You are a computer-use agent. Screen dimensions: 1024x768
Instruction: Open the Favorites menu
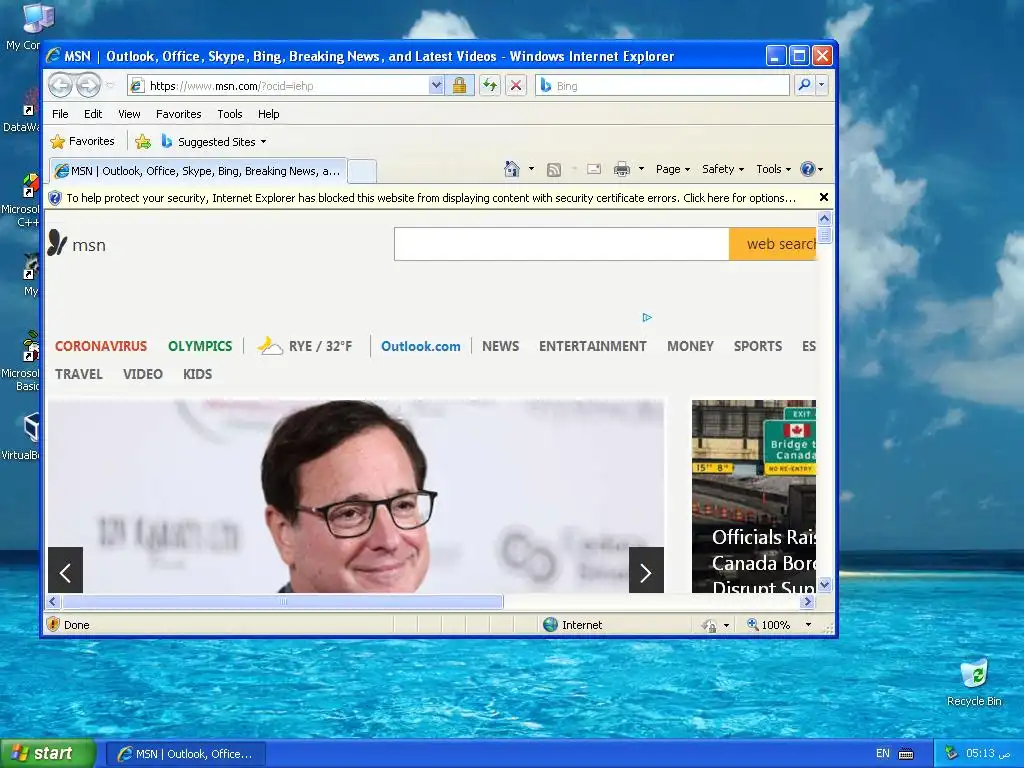[x=178, y=114]
